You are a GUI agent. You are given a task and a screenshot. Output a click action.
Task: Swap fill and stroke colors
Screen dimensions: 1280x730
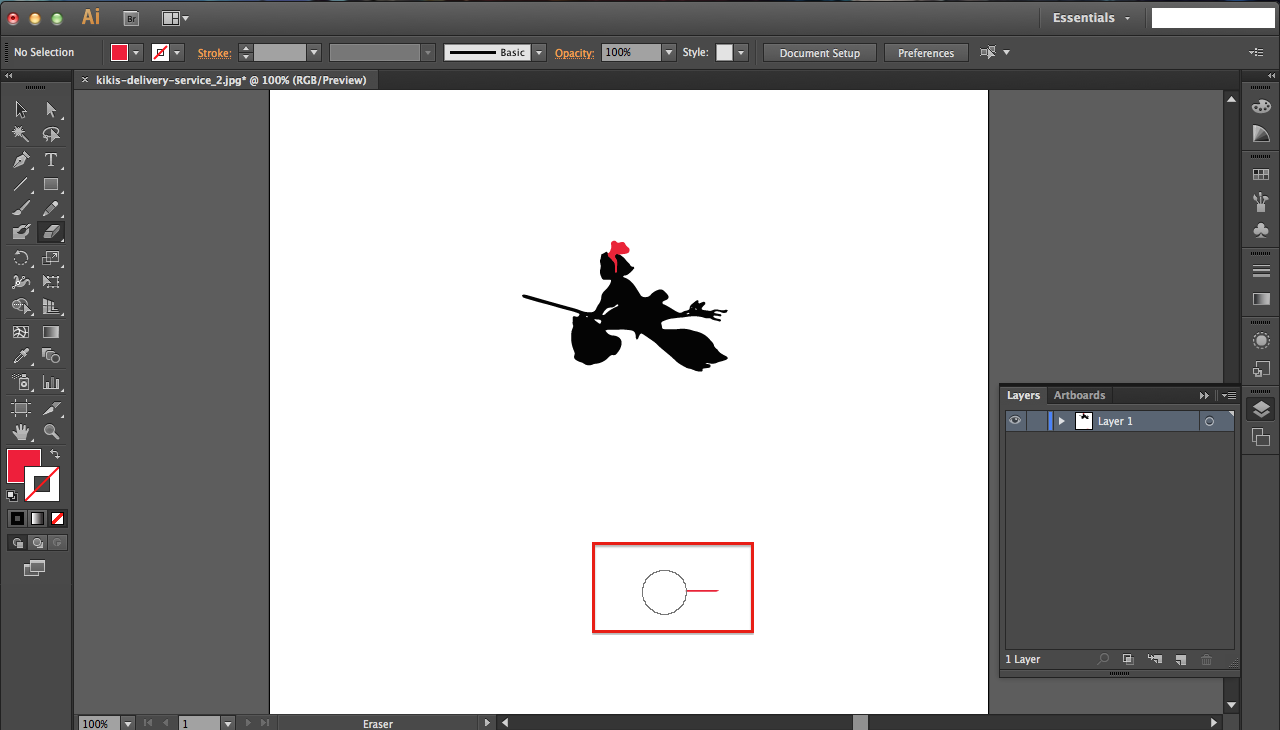[x=55, y=455]
